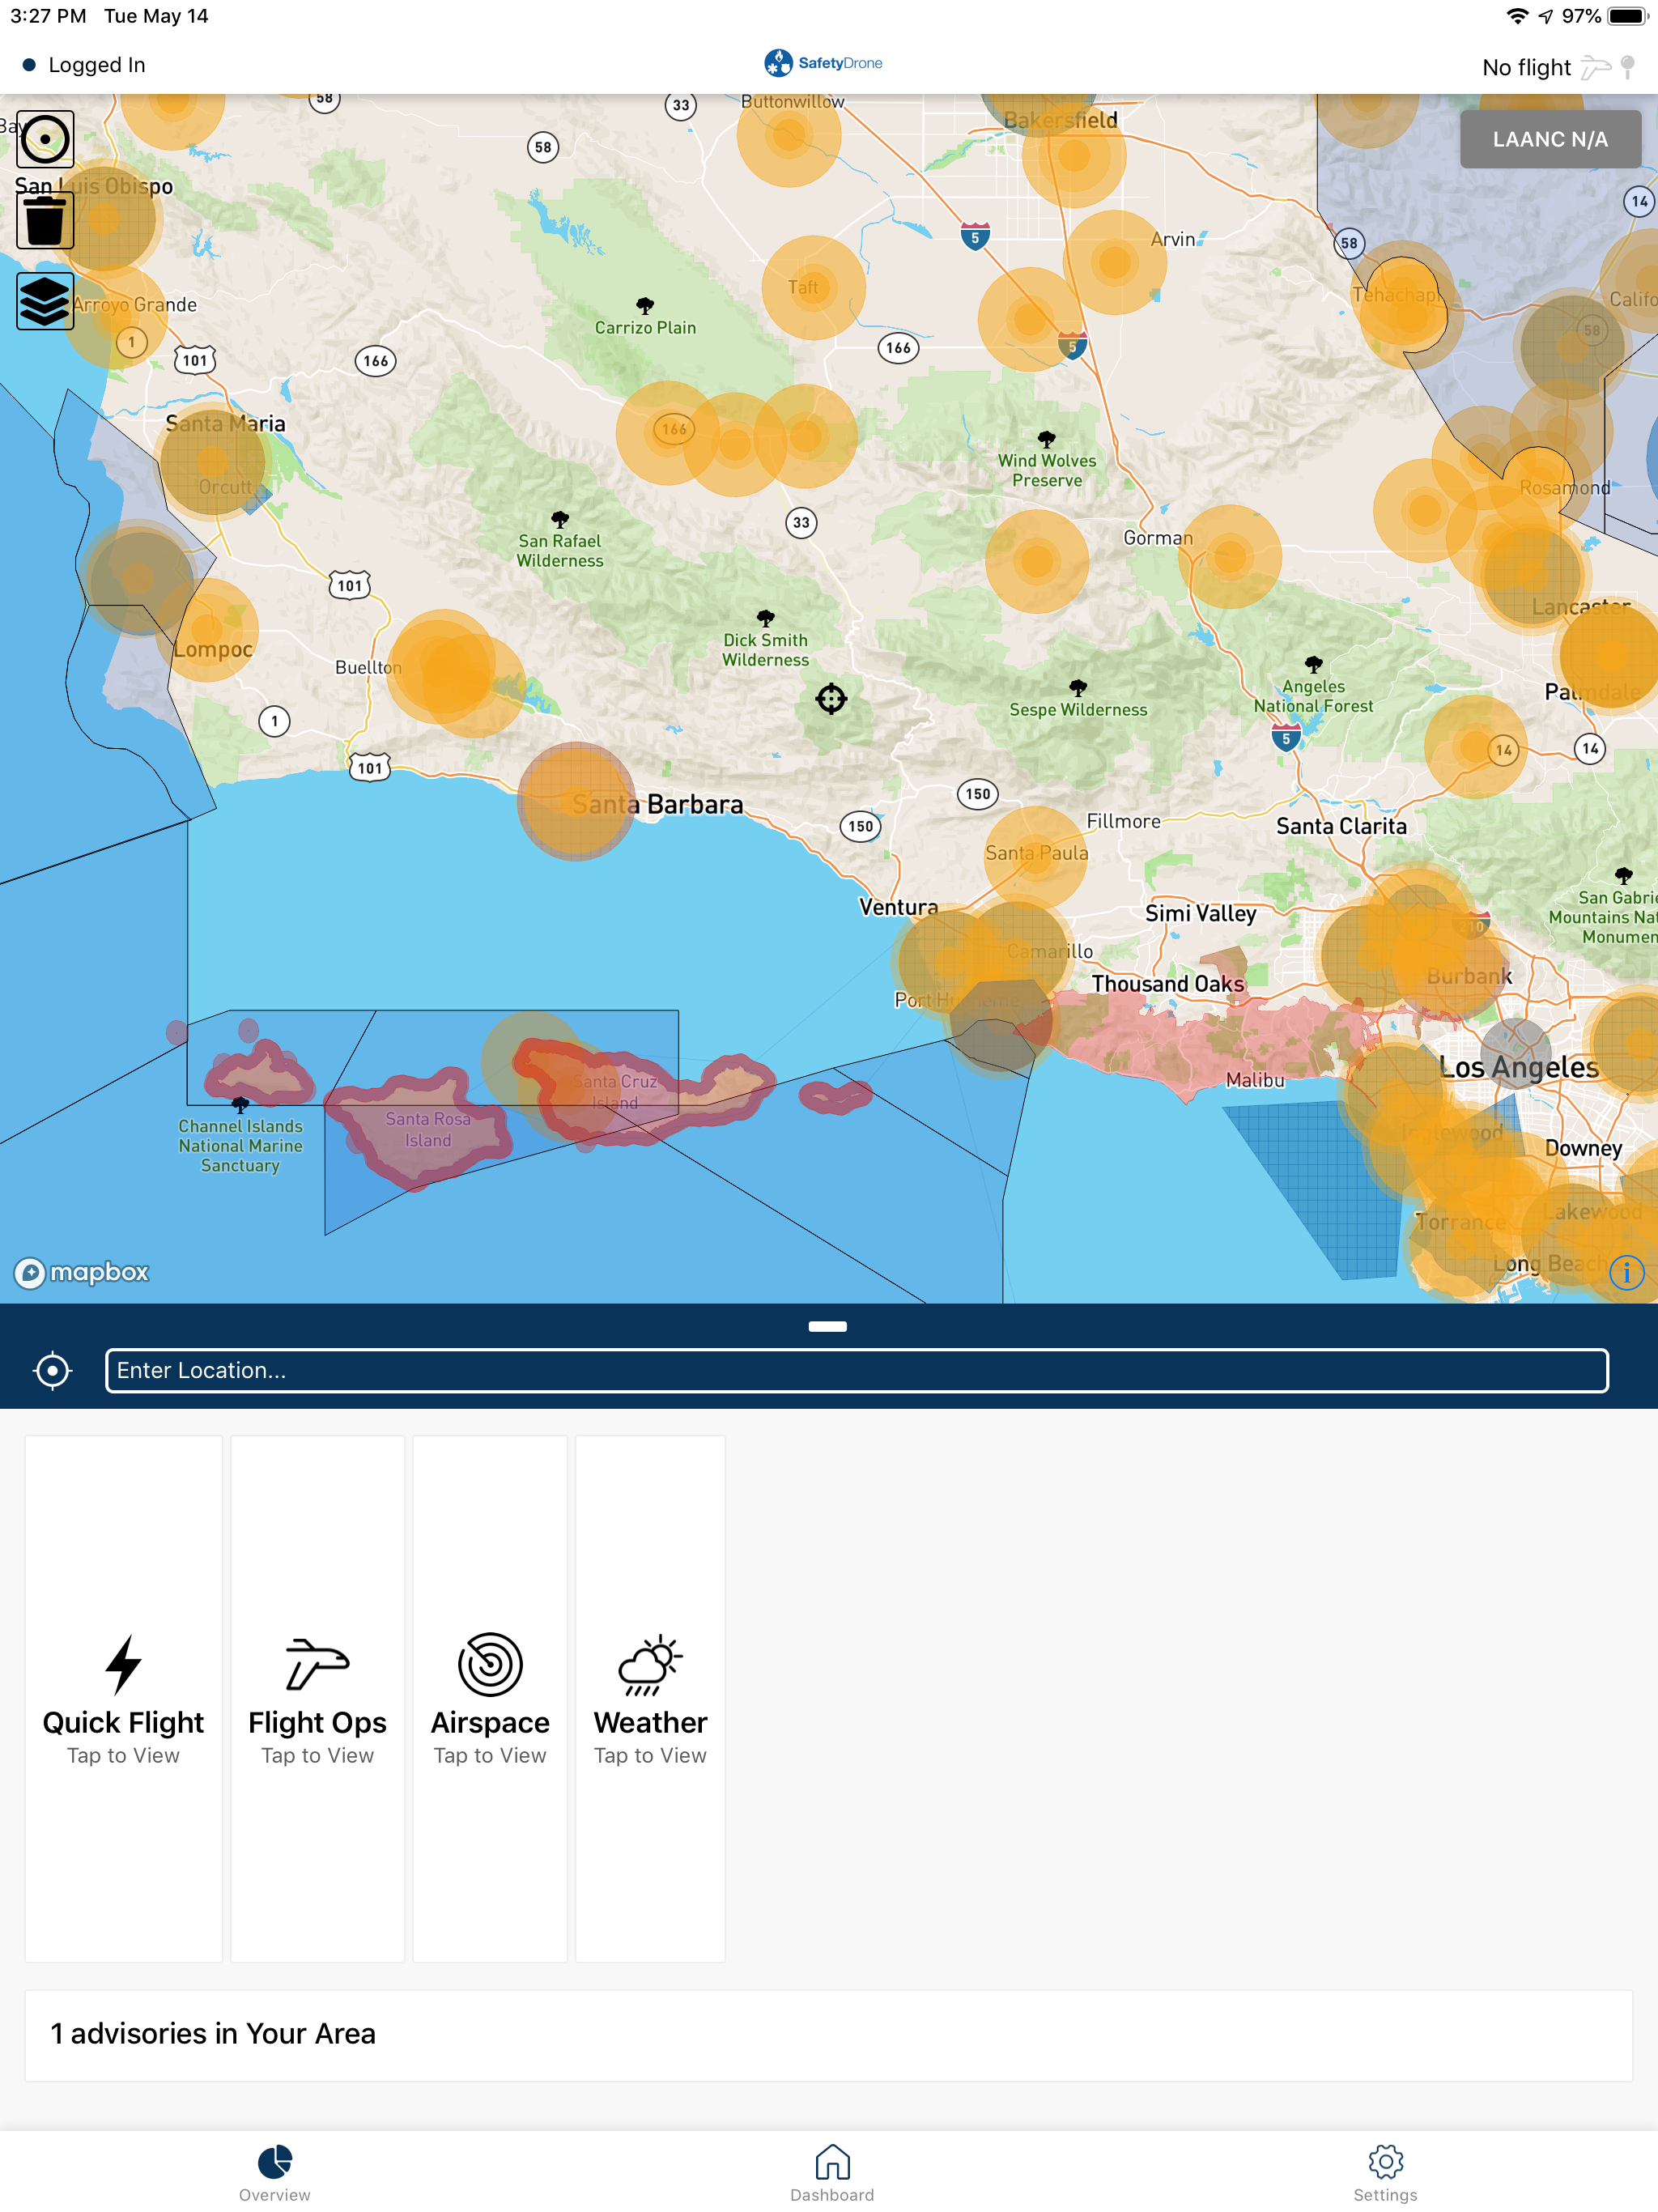Tap the circular target map tool icon
Screen dimensions: 1658x2212
tap(45, 139)
